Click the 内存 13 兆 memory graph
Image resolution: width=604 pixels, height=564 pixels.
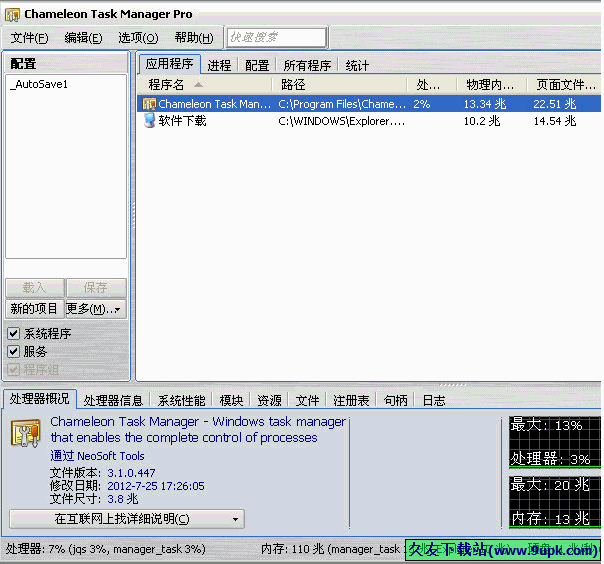pyautogui.click(x=555, y=502)
